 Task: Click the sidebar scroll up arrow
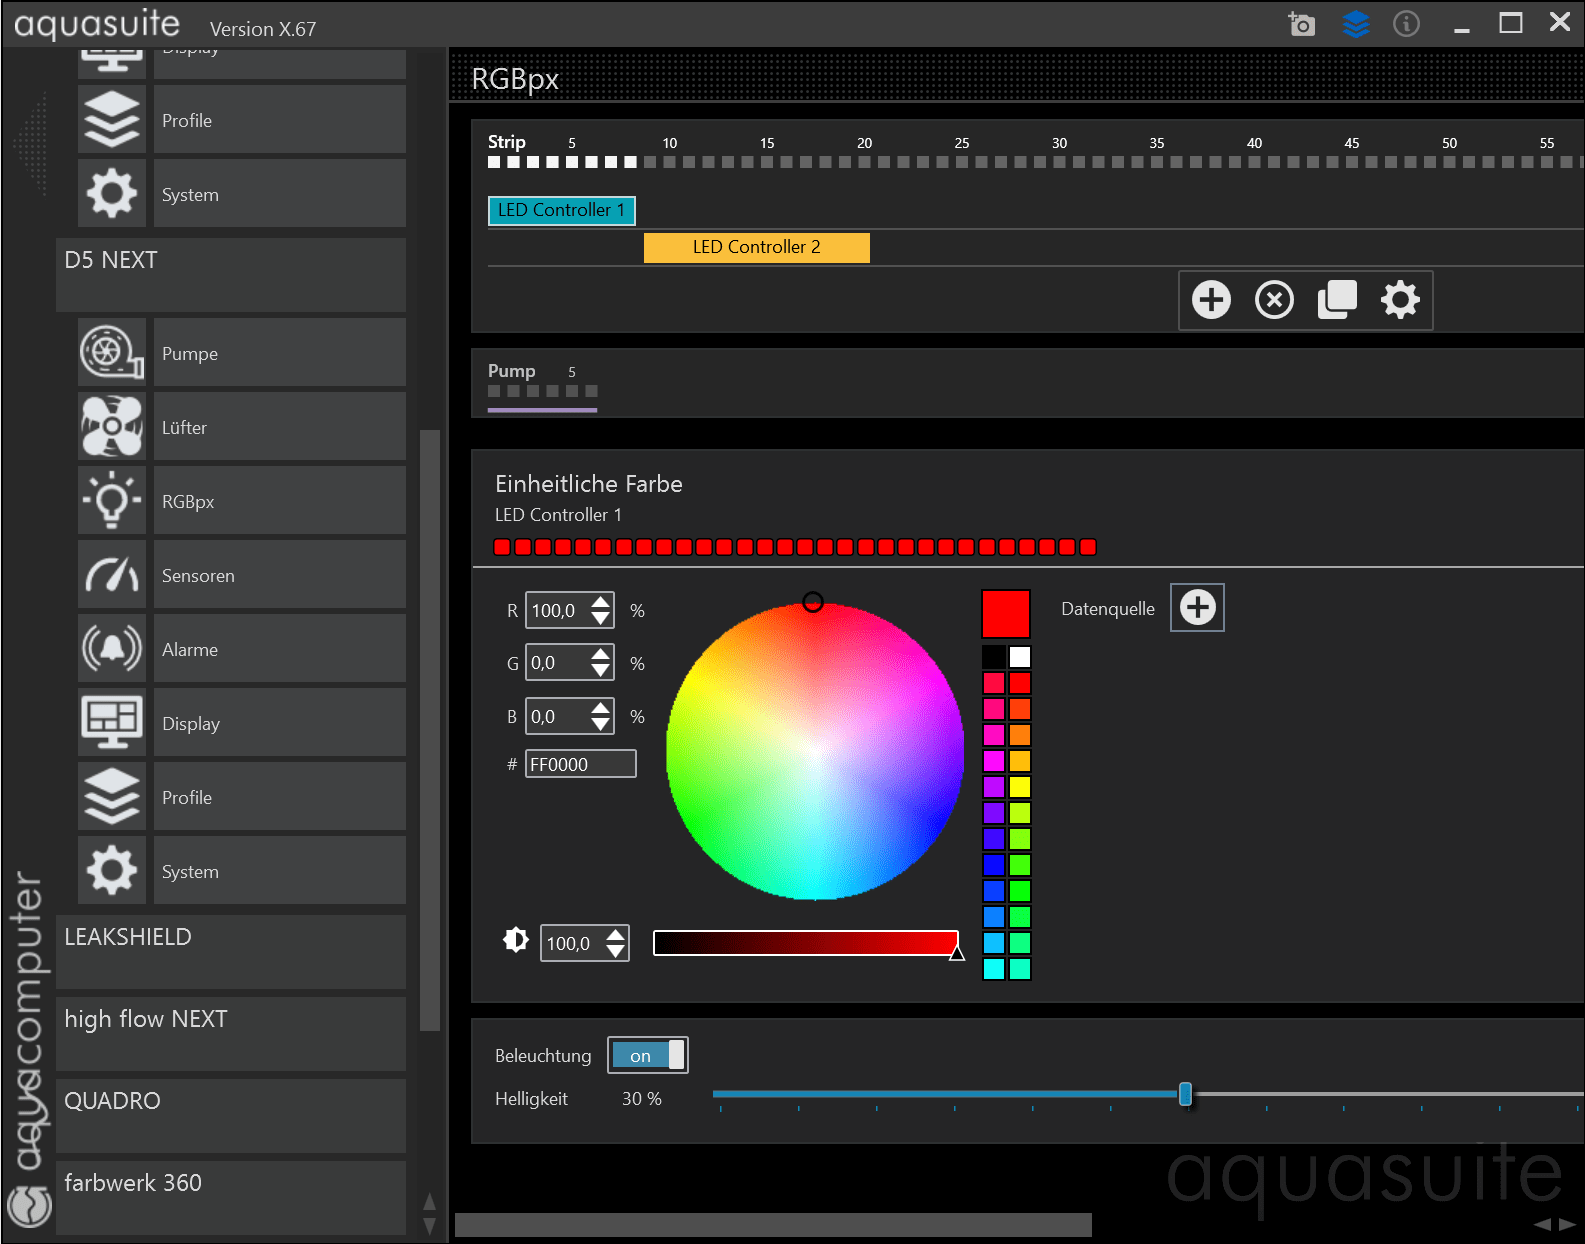point(429,1201)
